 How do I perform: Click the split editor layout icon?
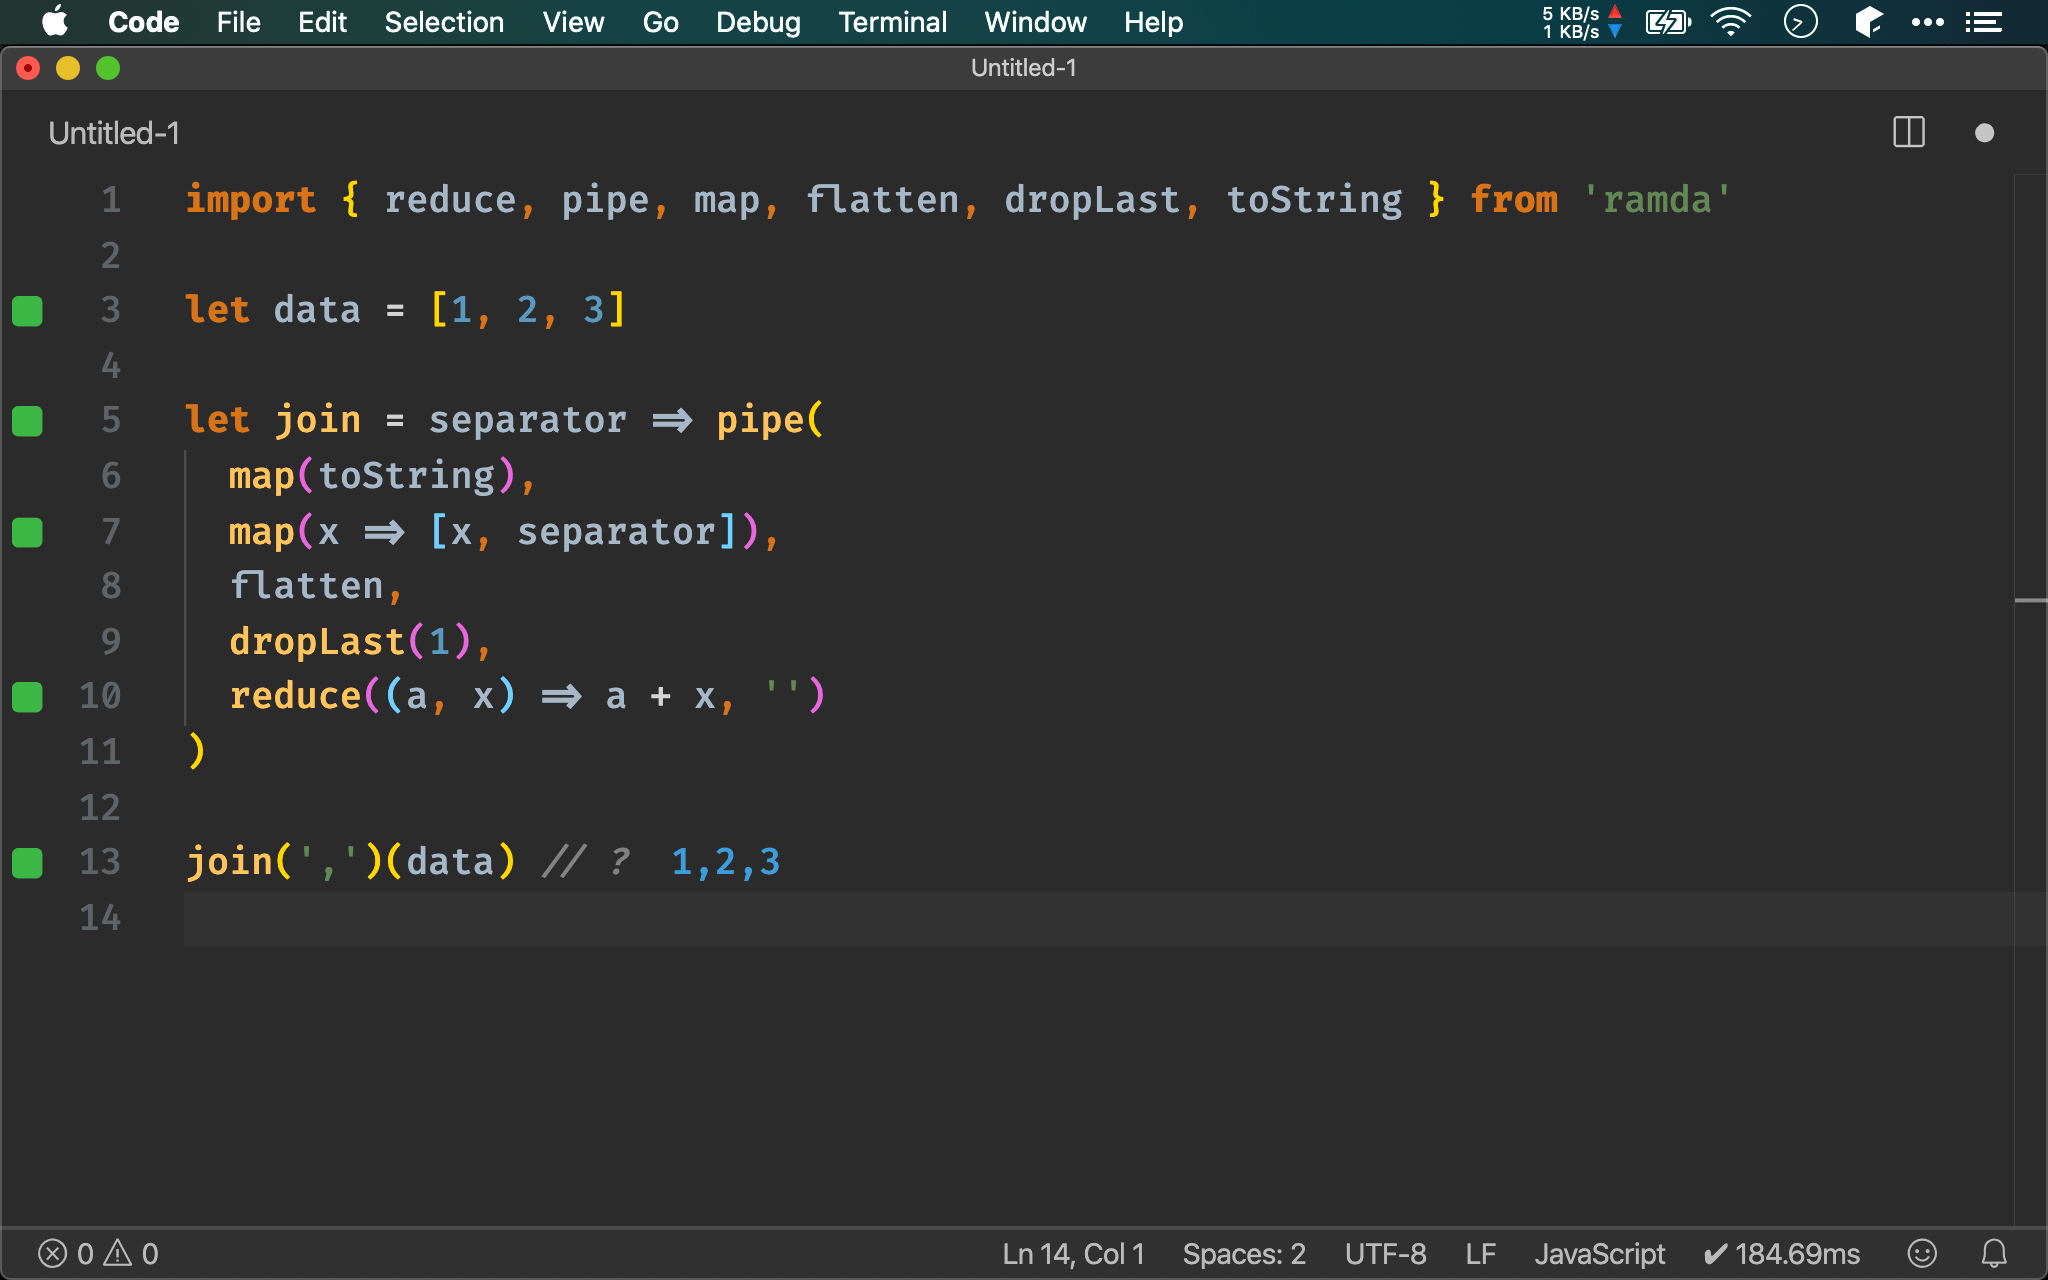pos(1908,134)
